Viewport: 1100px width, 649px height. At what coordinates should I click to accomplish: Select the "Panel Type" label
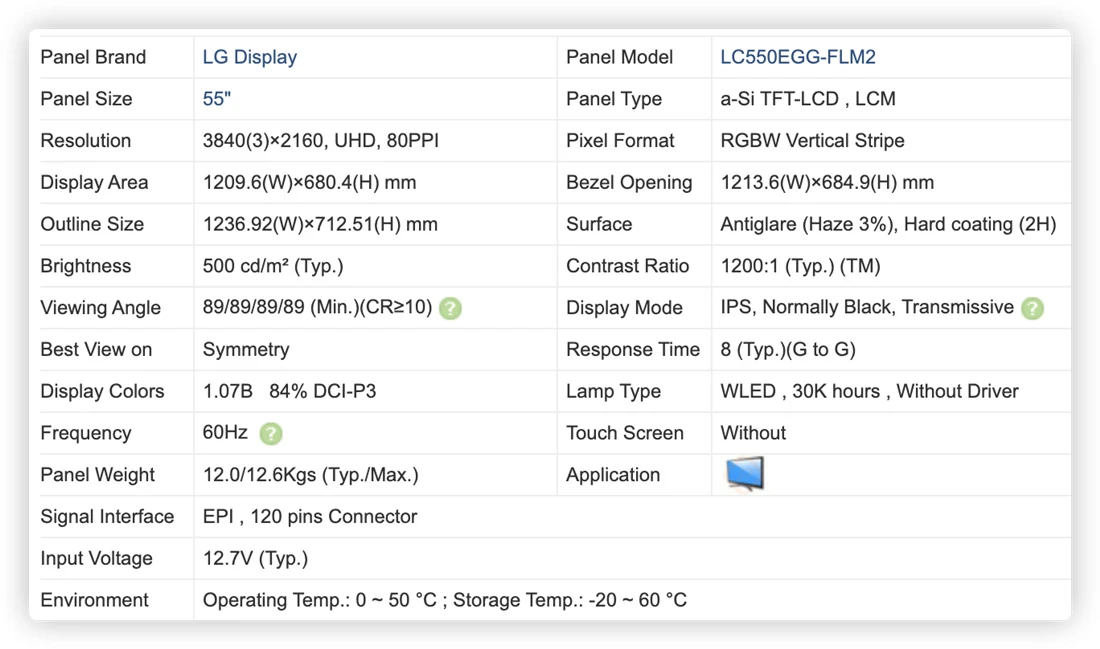click(614, 99)
